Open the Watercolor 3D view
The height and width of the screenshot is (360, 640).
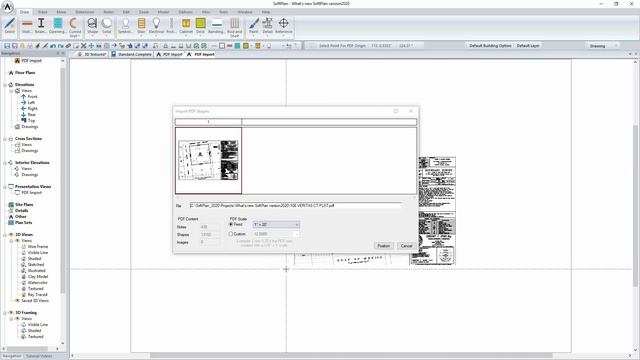pyautogui.click(x=38, y=282)
